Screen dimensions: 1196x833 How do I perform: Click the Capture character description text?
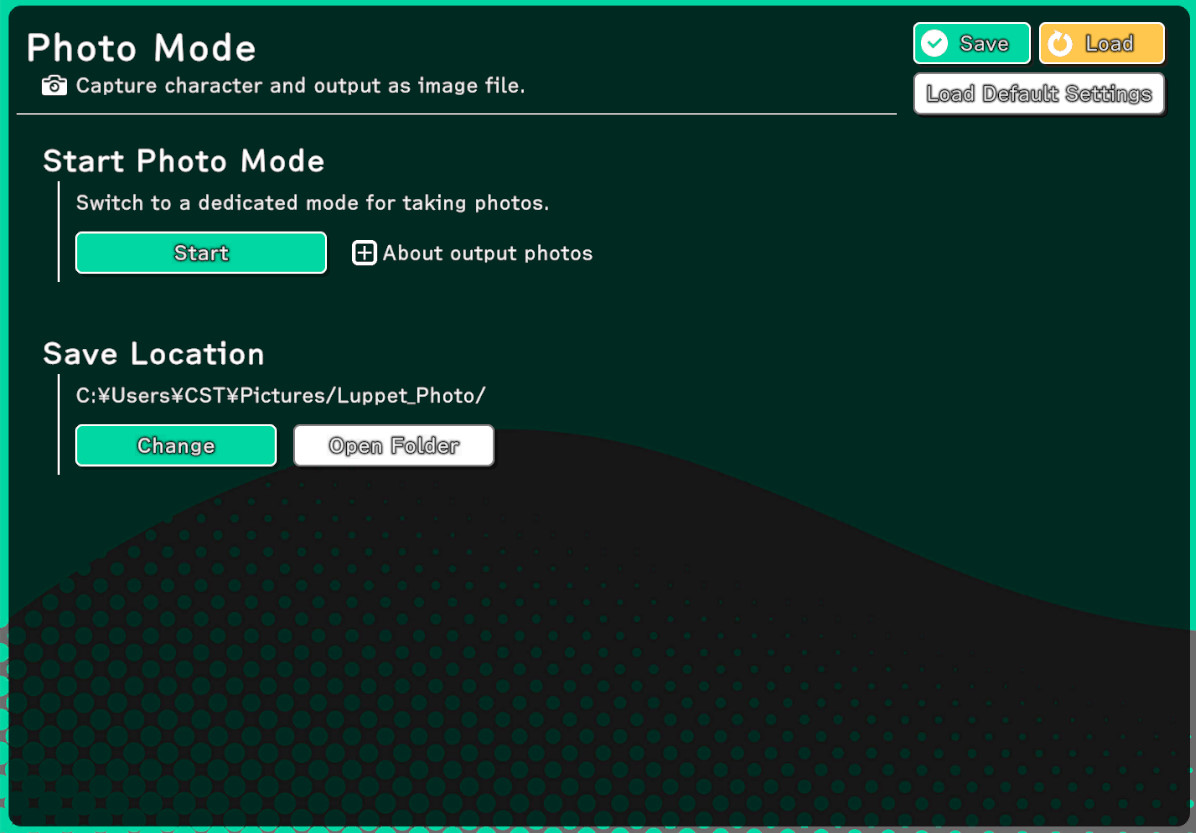coord(300,86)
